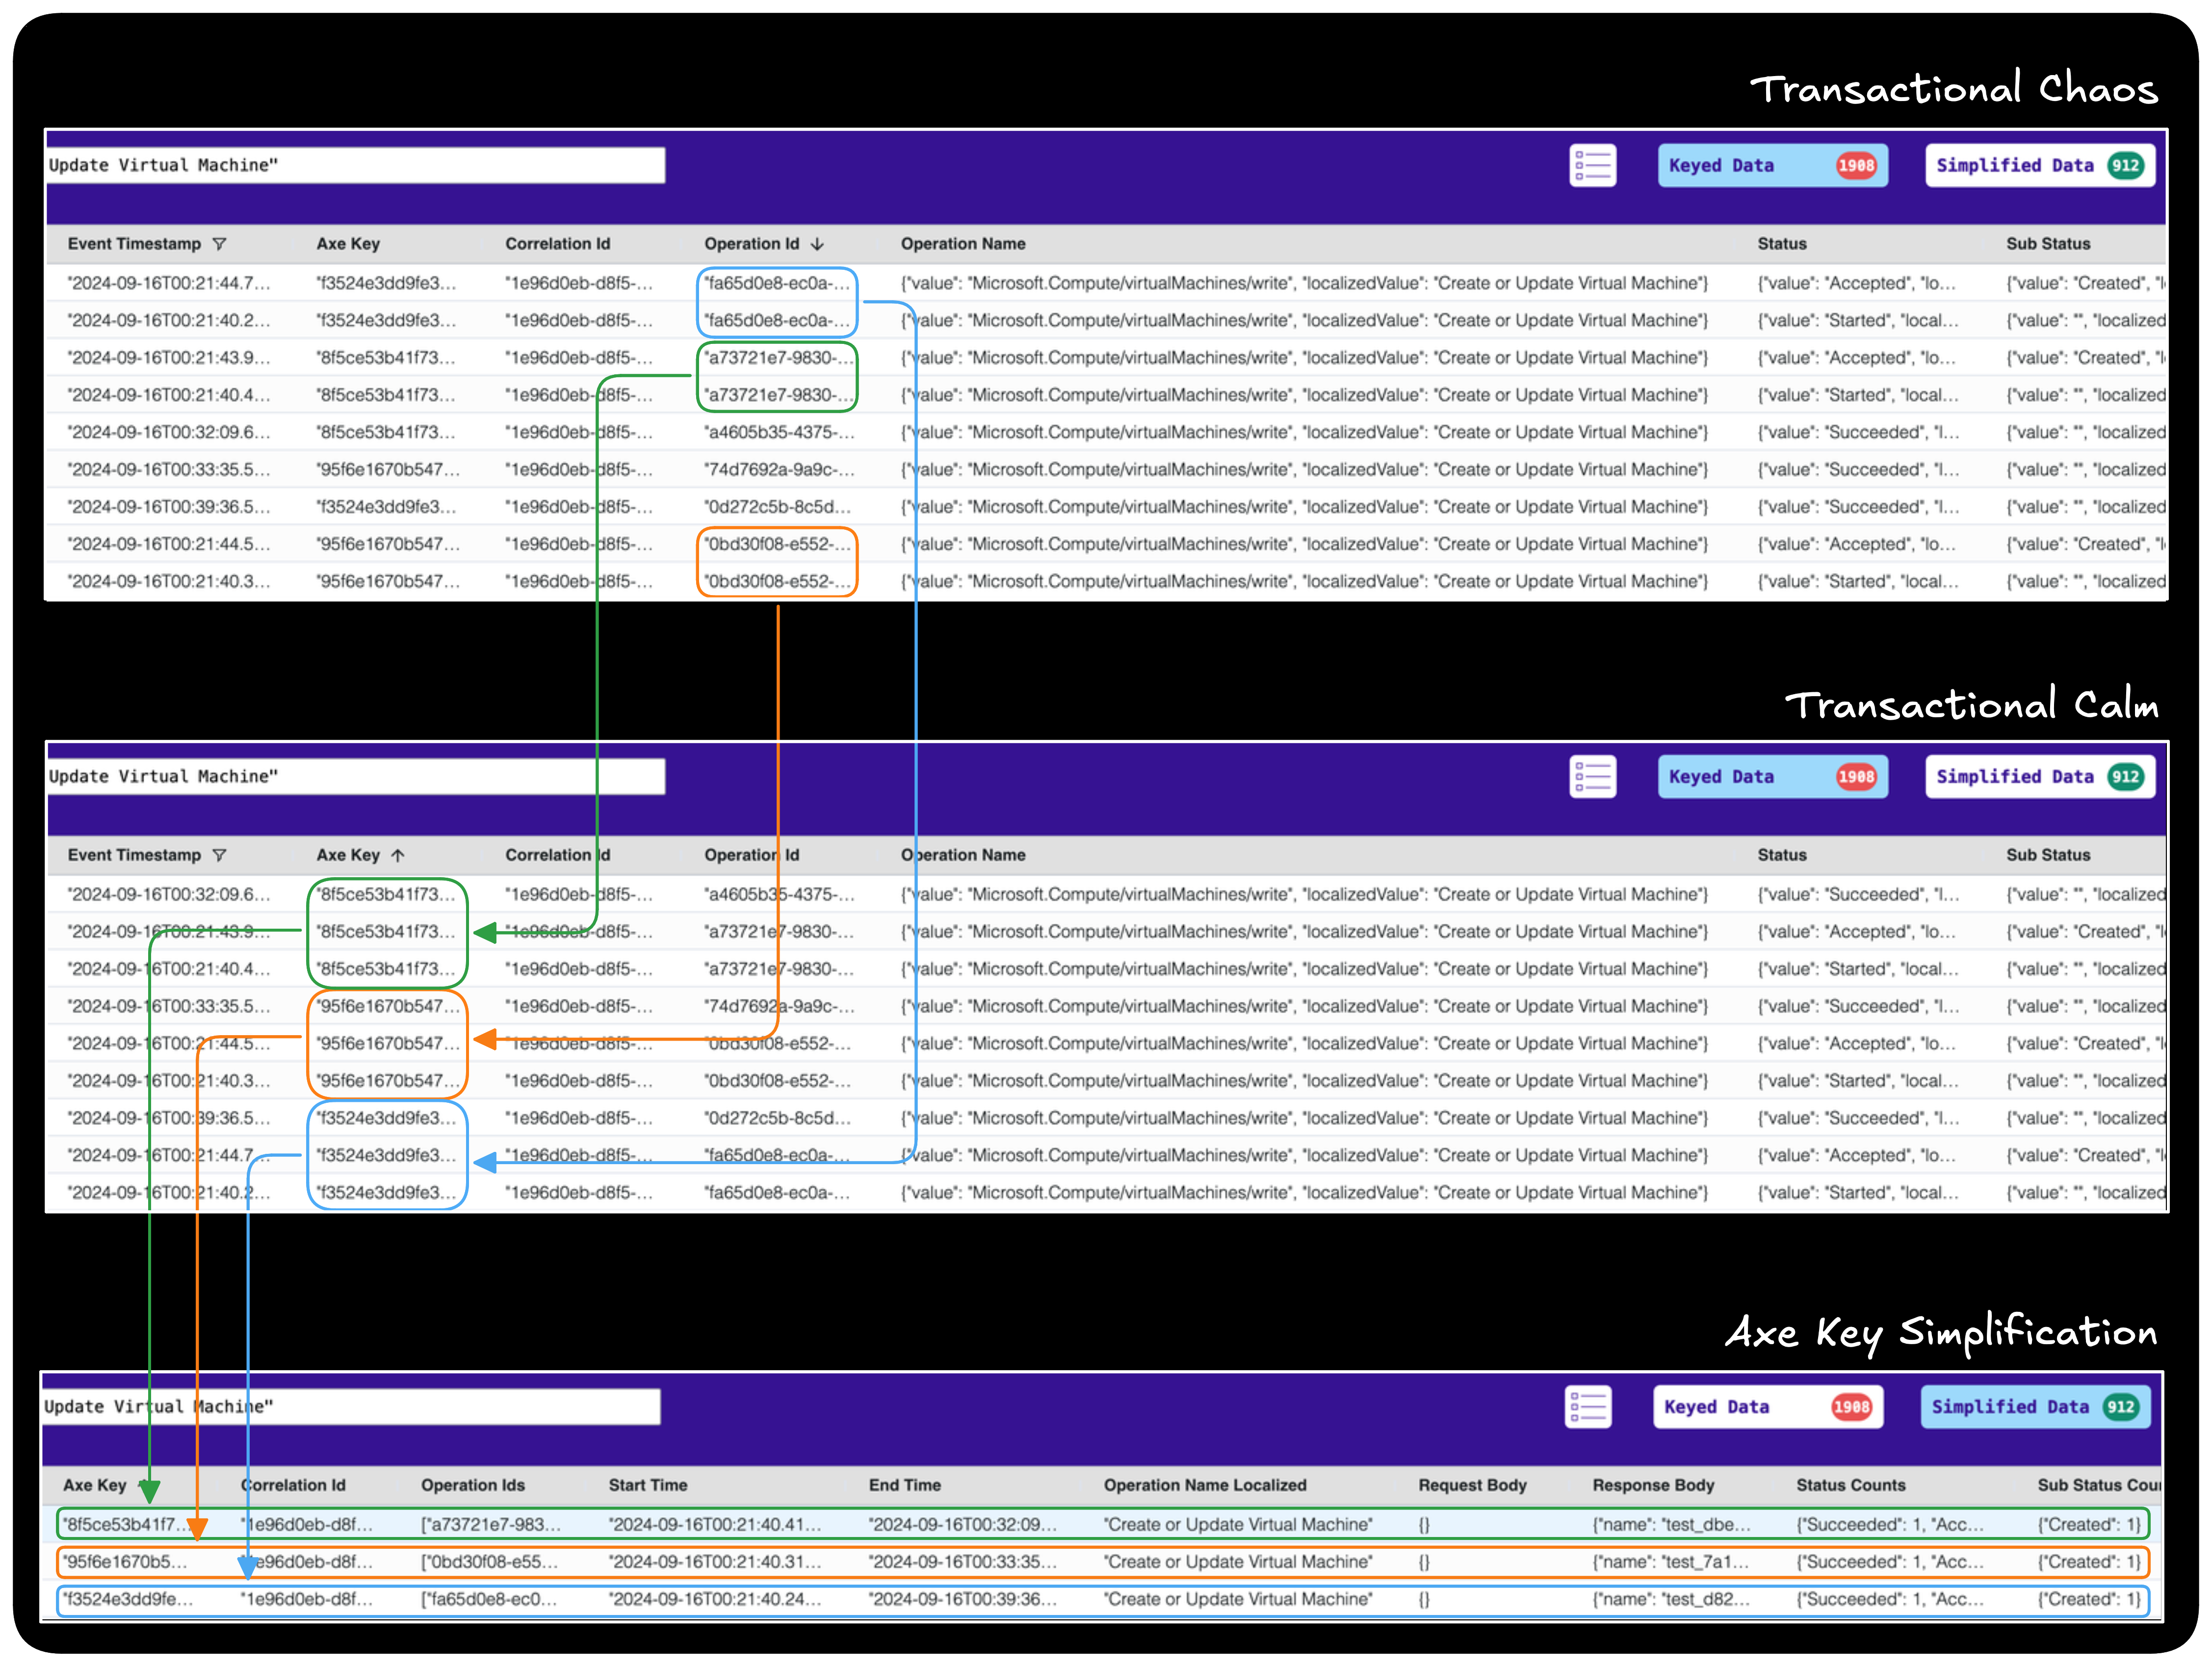
Task: Select Keyed Data tab in Transactional Calm panel
Action: pos(1772,777)
